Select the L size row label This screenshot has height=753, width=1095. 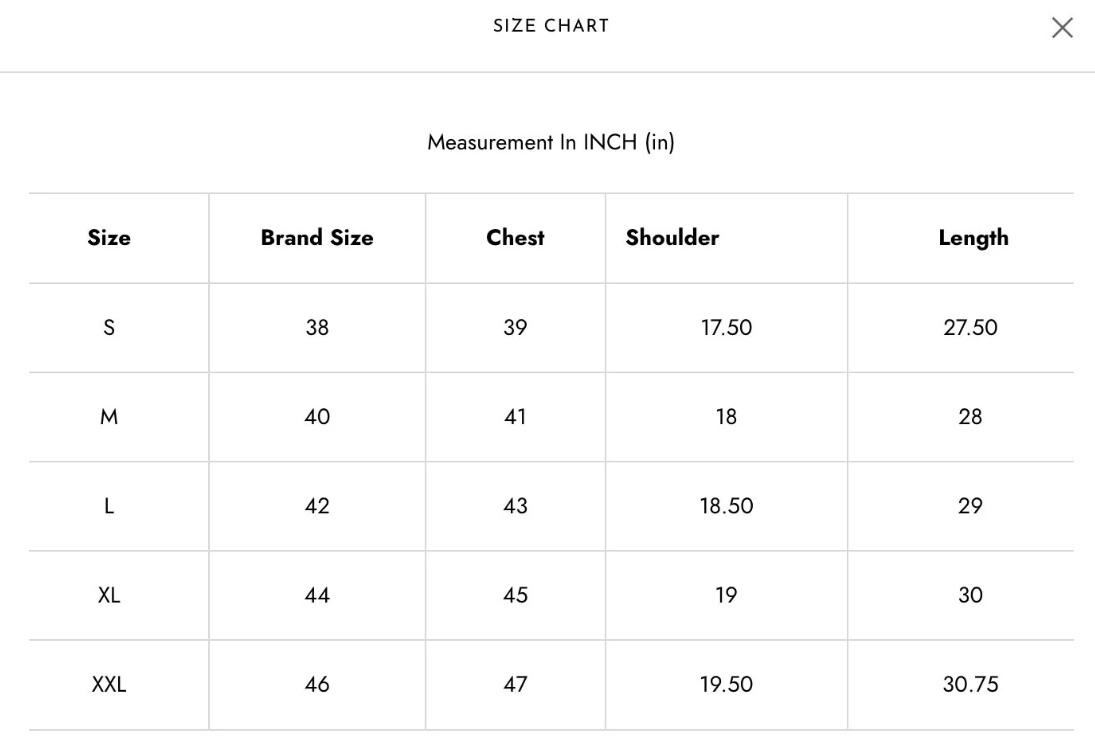click(x=109, y=506)
